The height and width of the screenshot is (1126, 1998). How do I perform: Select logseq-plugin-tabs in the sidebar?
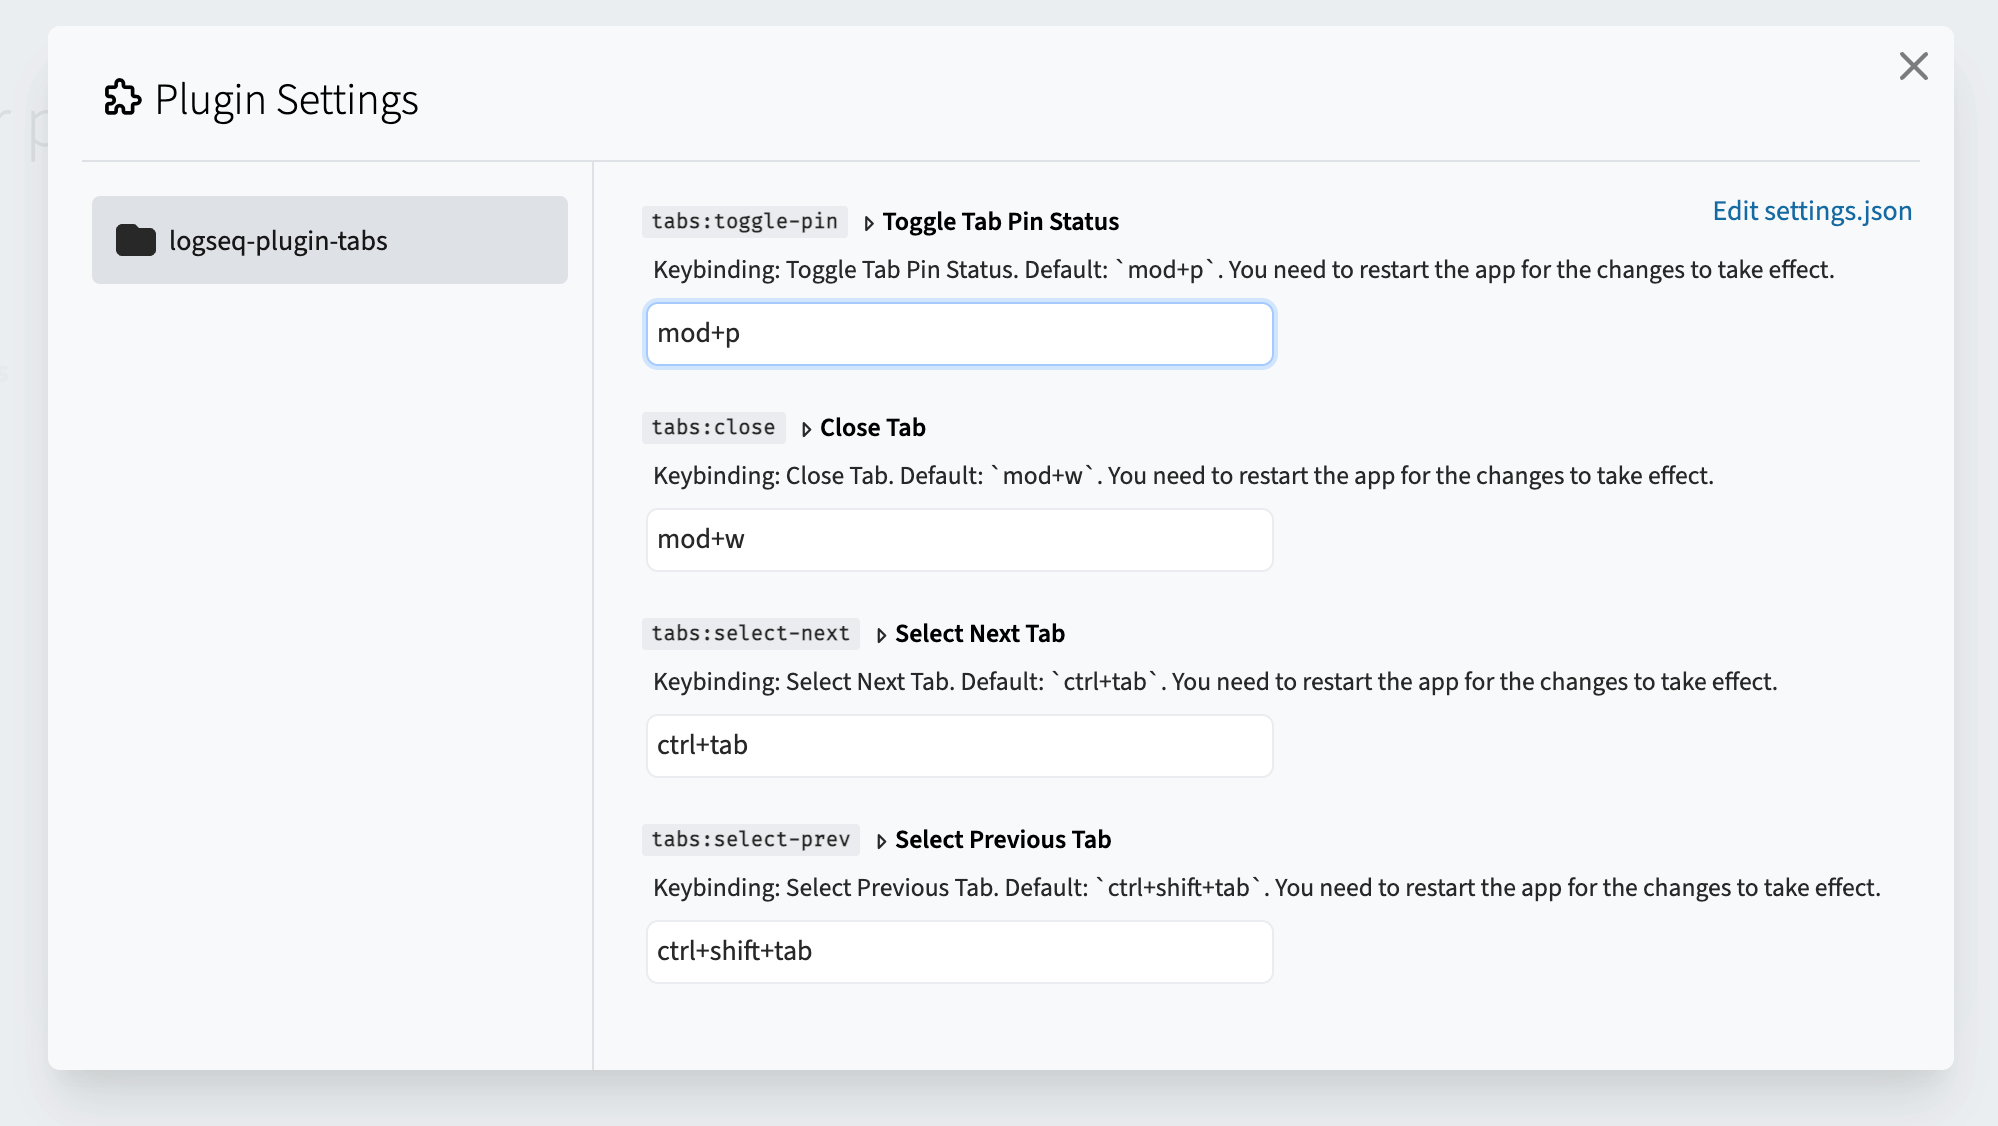[x=329, y=240]
